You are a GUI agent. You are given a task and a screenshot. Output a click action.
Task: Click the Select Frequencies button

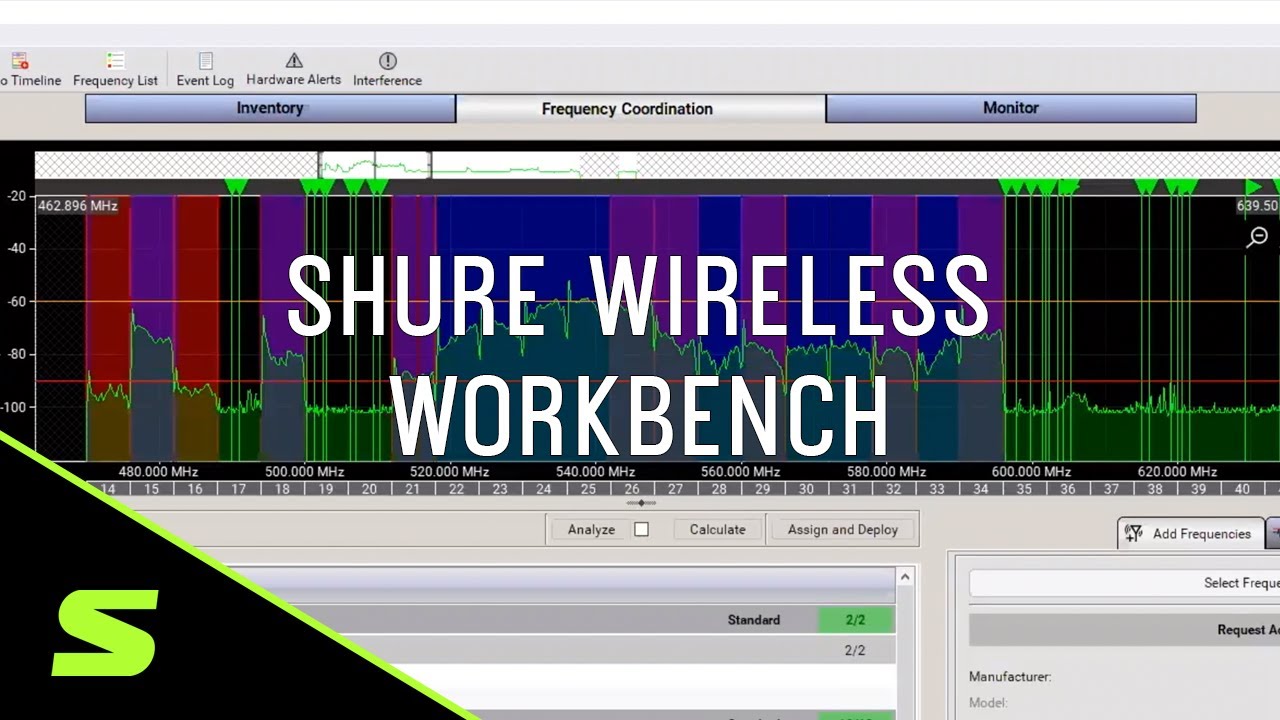[1125, 583]
